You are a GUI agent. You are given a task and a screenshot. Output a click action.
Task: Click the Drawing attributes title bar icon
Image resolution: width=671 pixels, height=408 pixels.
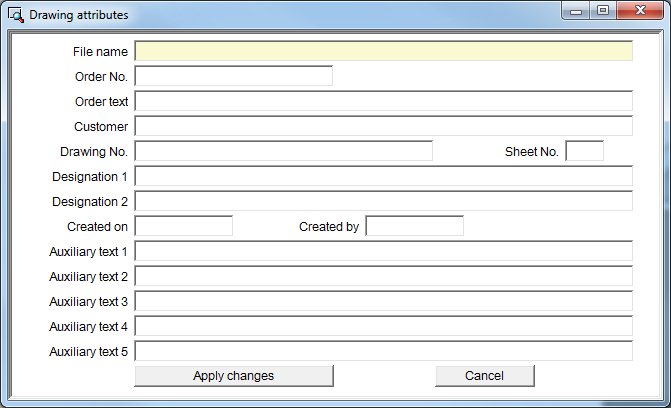(x=16, y=15)
